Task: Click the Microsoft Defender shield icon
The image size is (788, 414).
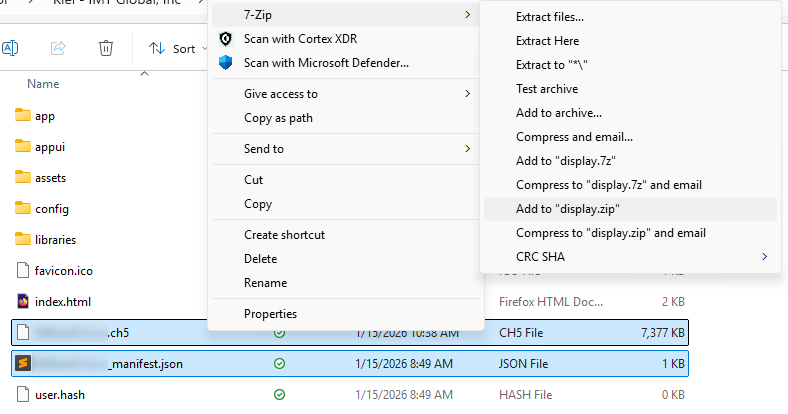Action: click(225, 63)
